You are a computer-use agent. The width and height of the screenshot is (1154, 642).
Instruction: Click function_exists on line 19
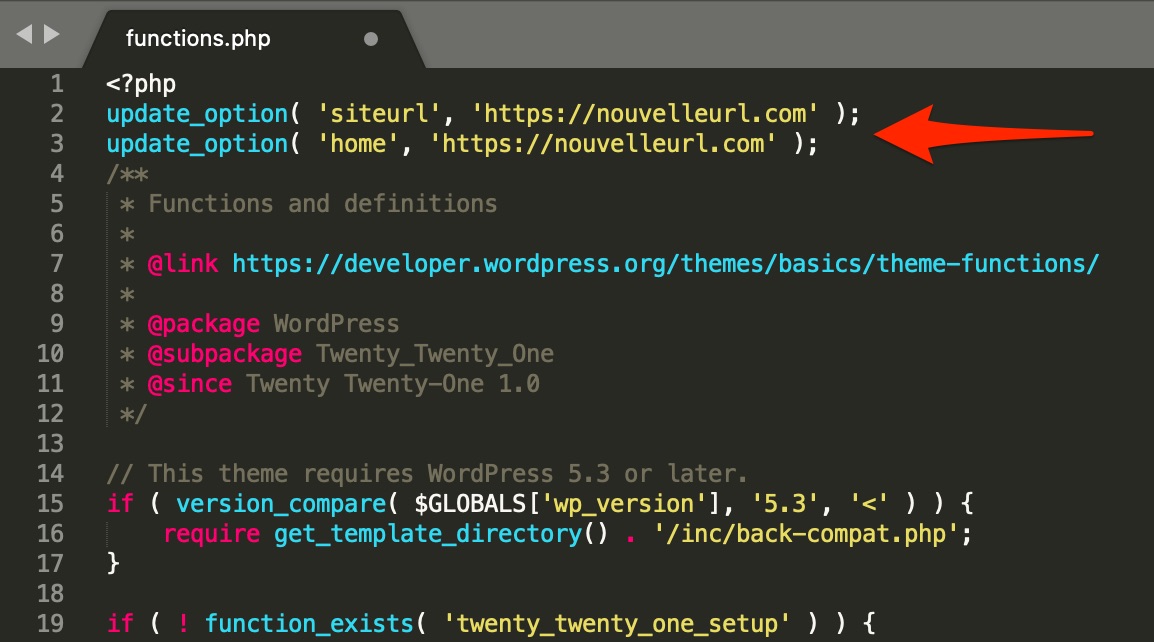309,624
